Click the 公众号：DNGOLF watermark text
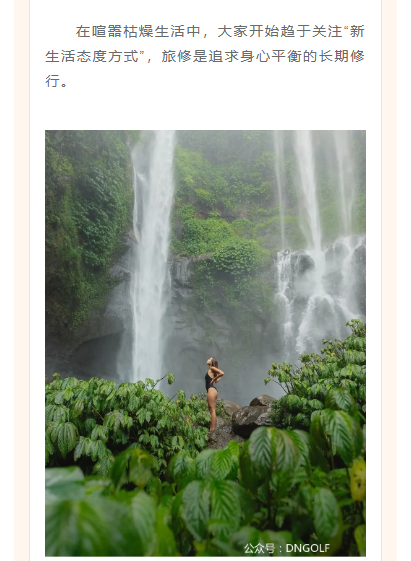The width and height of the screenshot is (411, 561). coord(287,548)
